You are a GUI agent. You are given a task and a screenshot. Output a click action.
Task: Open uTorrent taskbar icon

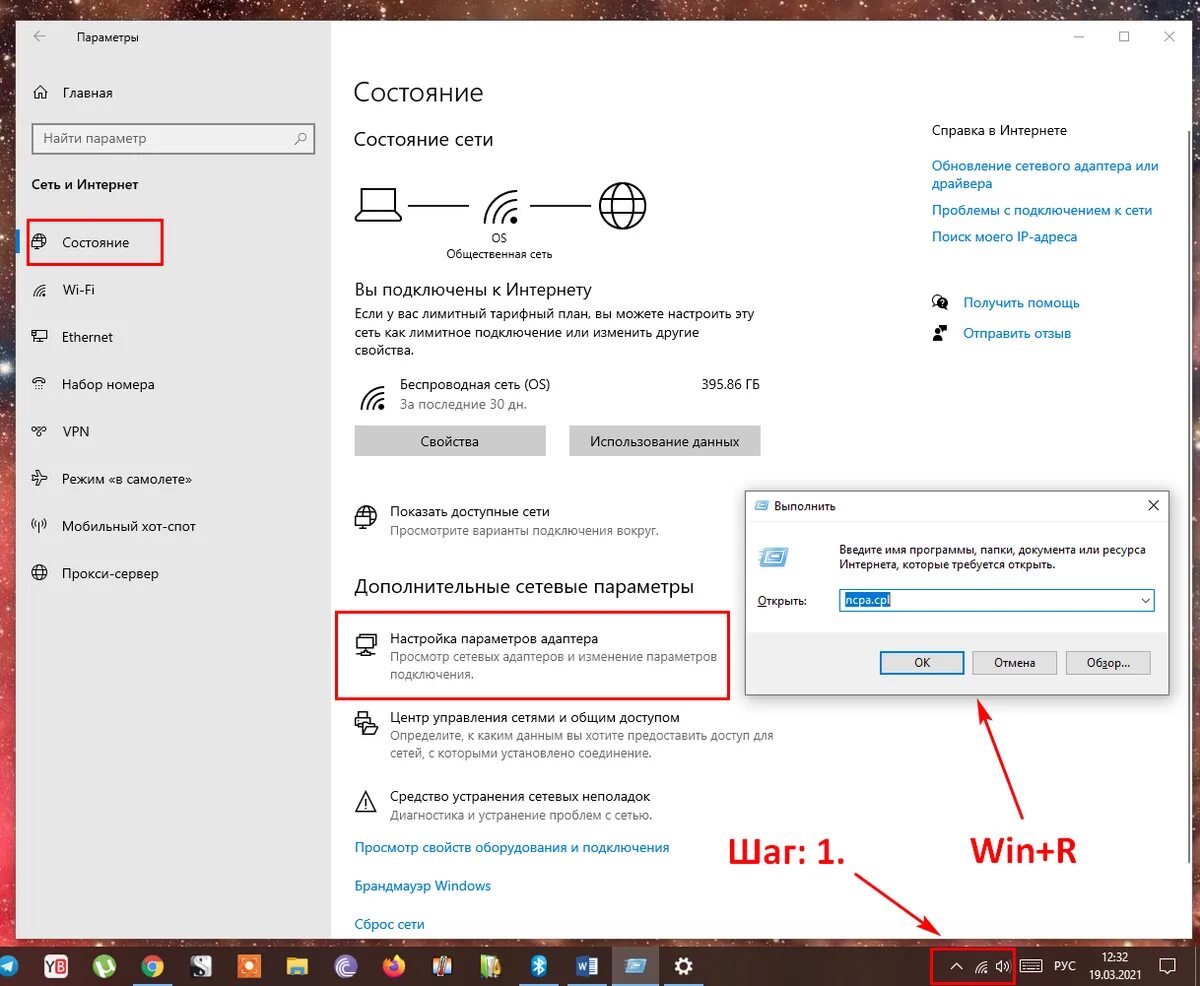[104, 966]
